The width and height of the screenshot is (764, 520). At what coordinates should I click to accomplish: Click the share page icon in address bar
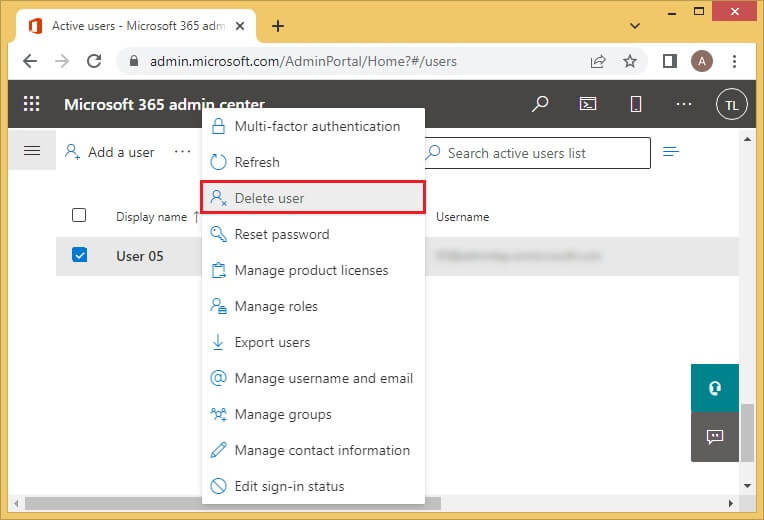598,61
